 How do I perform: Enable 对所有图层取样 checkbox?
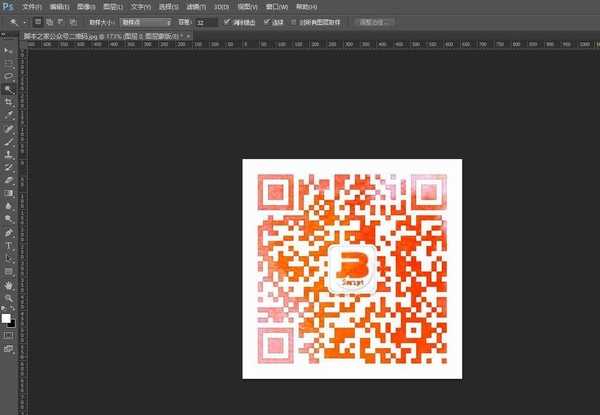coord(296,21)
